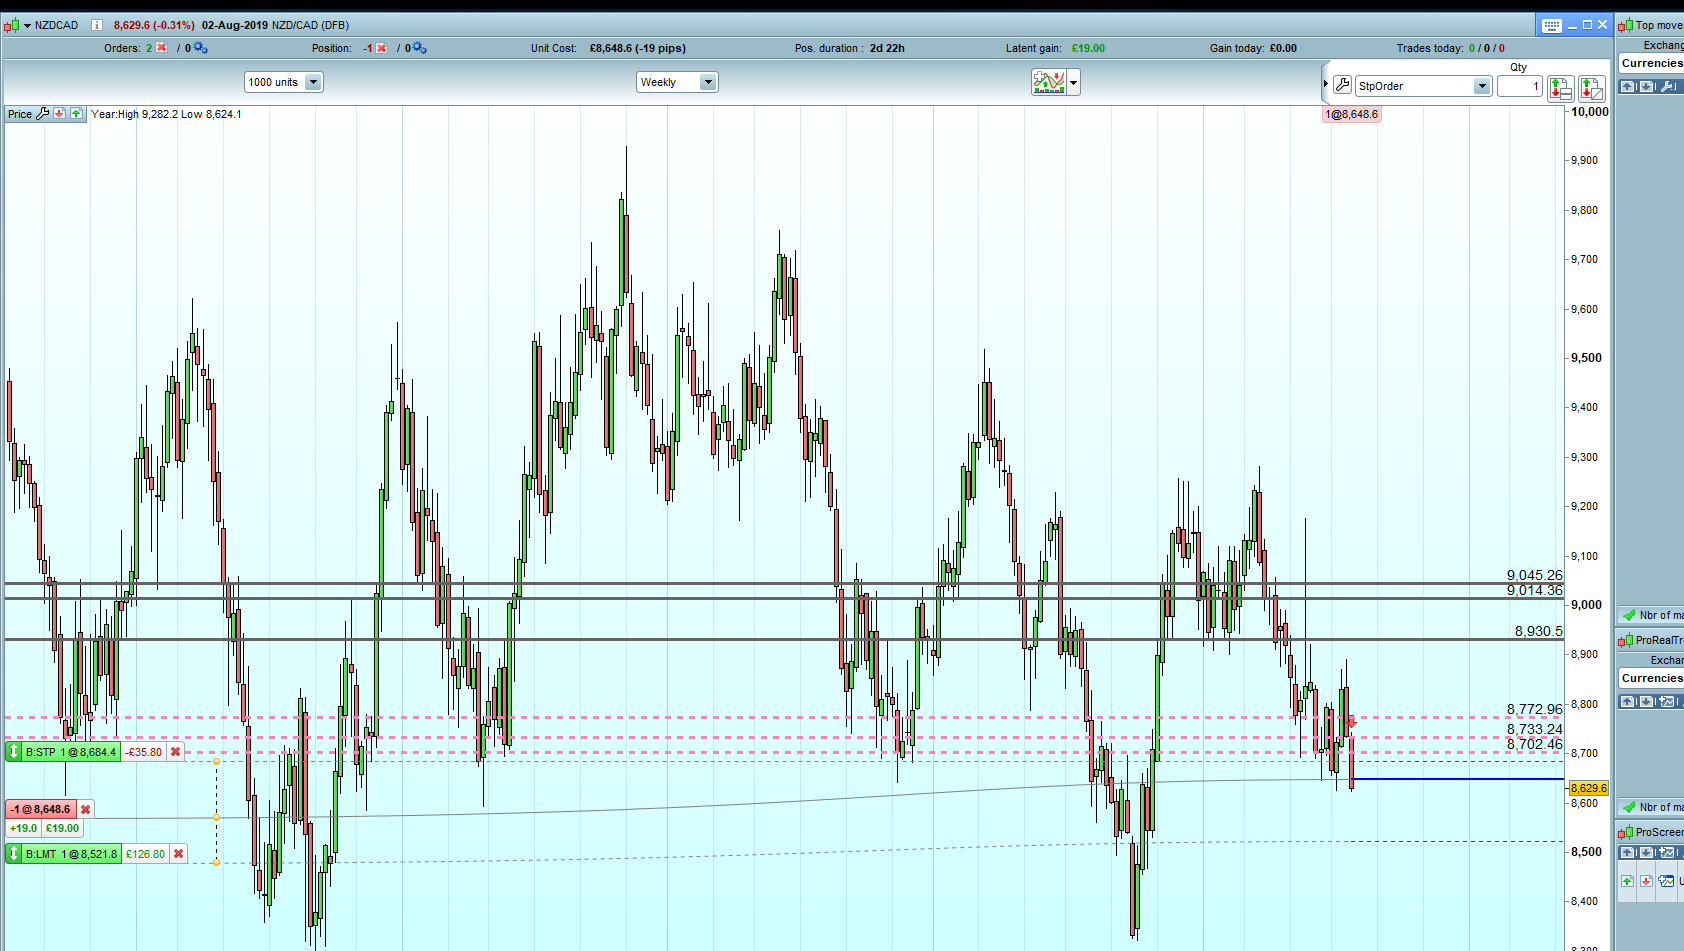
Task: Click the 1@8,648.6 position marker above the chart
Action: click(1351, 114)
